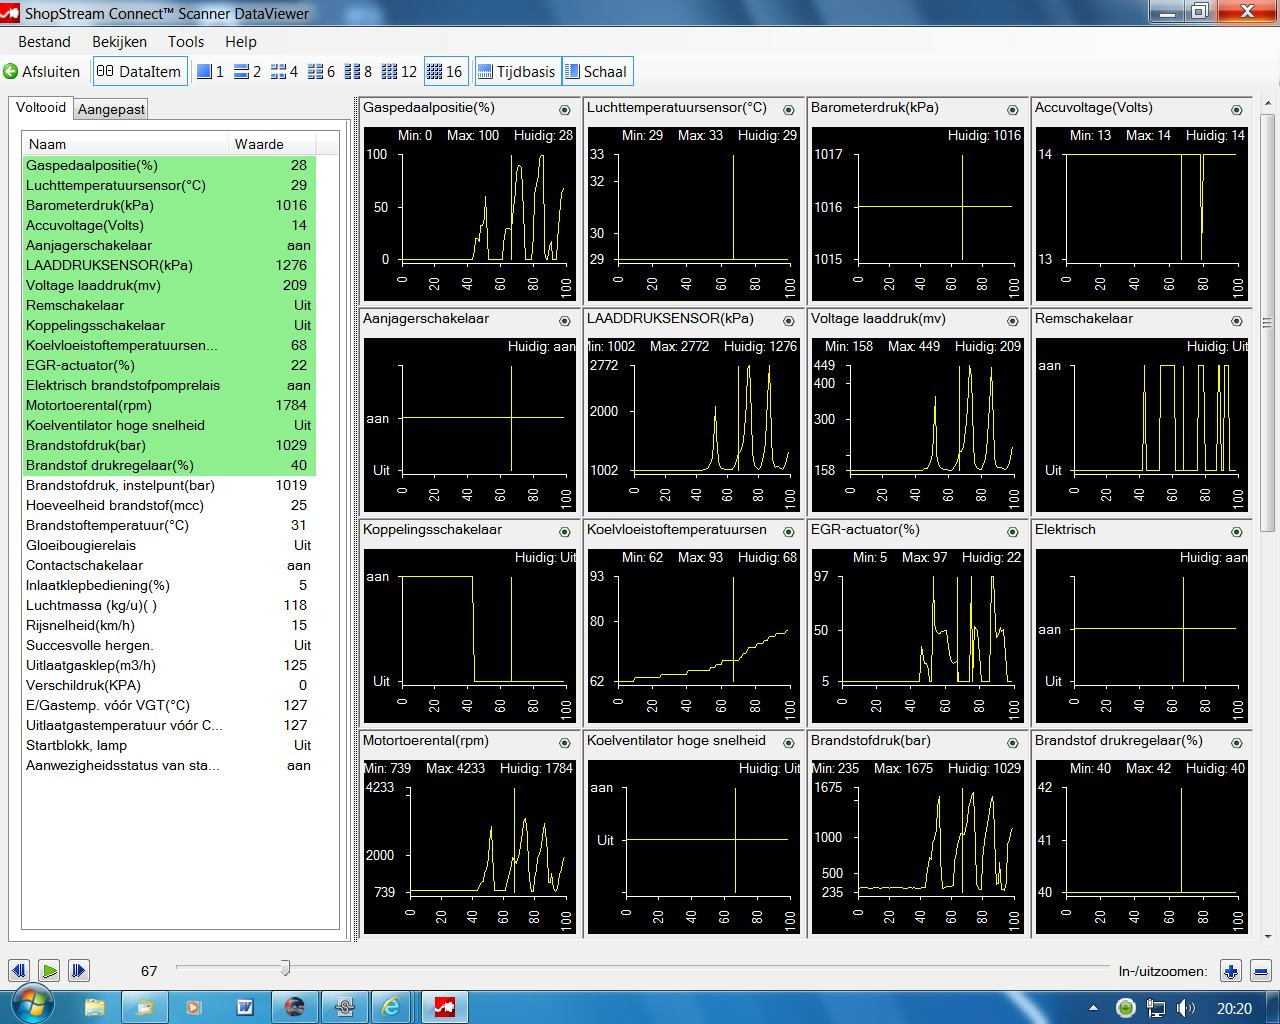Toggle the DataItem view button
This screenshot has height=1024, width=1280.
pyautogui.click(x=139, y=72)
